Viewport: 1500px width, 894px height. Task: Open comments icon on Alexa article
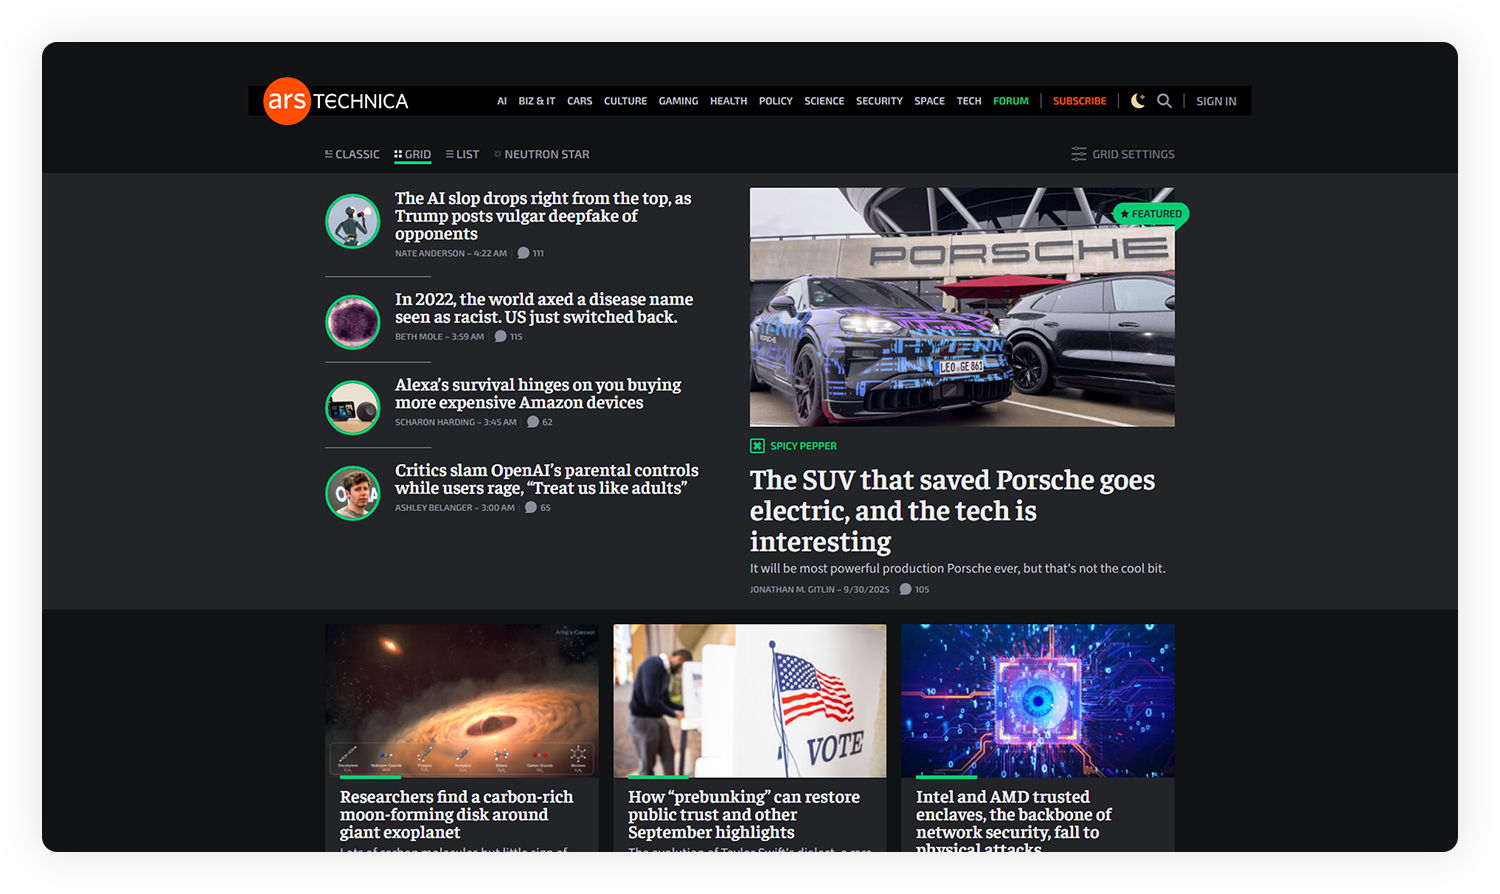(x=533, y=422)
